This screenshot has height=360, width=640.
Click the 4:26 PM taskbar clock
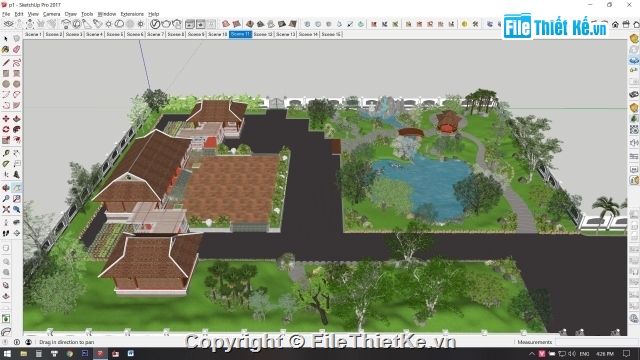tap(604, 353)
